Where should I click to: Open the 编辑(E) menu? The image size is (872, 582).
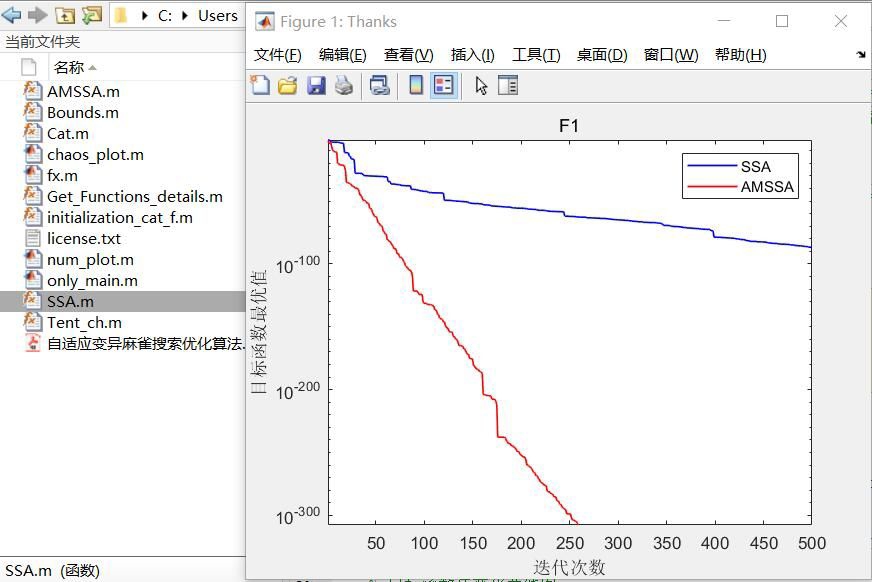tap(343, 54)
